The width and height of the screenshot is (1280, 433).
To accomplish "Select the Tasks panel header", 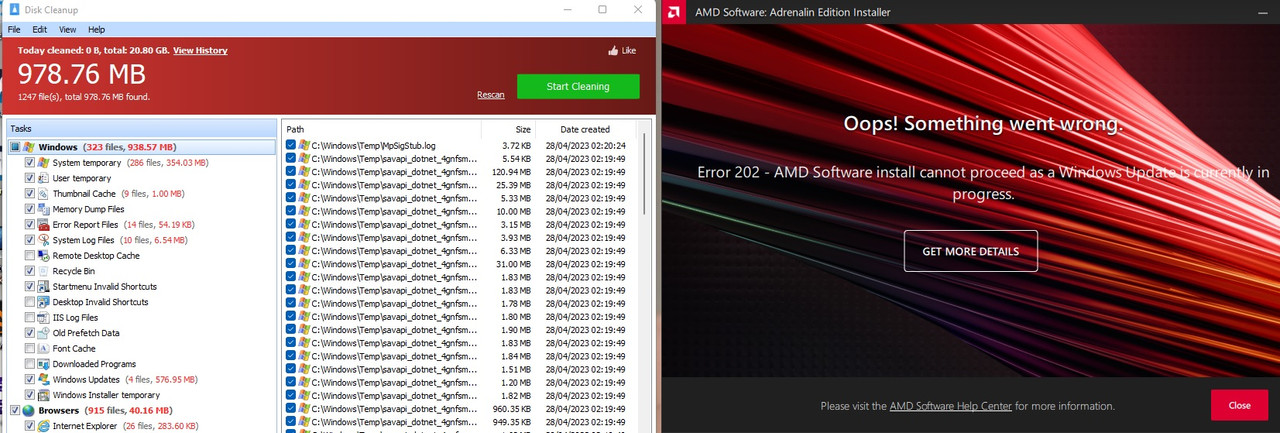I will (x=141, y=129).
